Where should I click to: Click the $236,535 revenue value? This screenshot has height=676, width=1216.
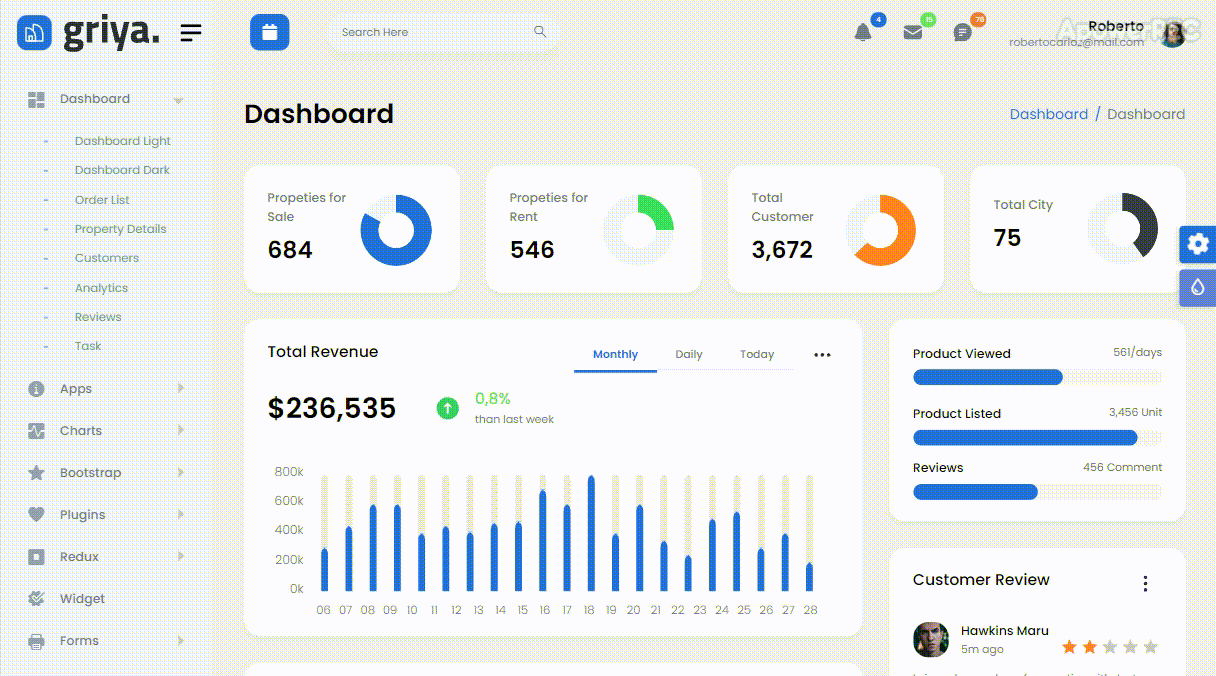click(x=332, y=408)
